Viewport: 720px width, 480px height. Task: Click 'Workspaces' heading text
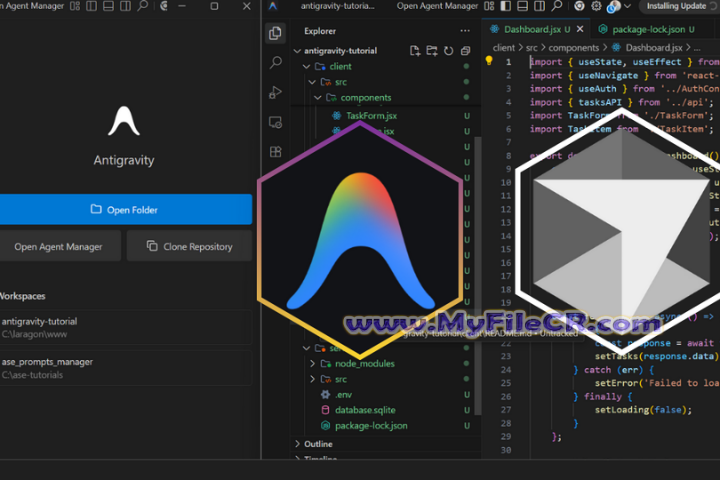tap(22, 296)
